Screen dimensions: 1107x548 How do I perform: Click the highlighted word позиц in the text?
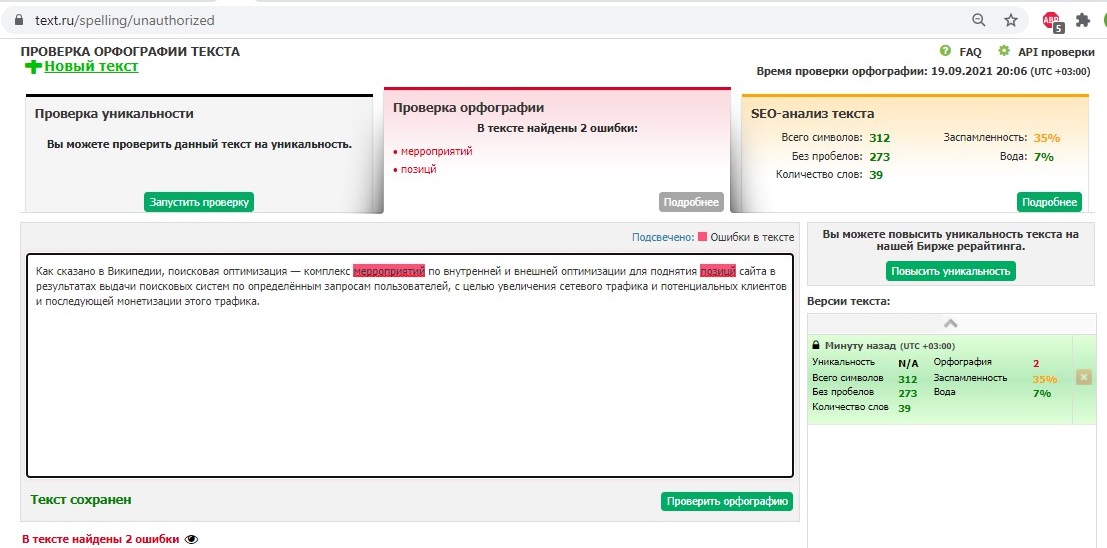pos(717,270)
